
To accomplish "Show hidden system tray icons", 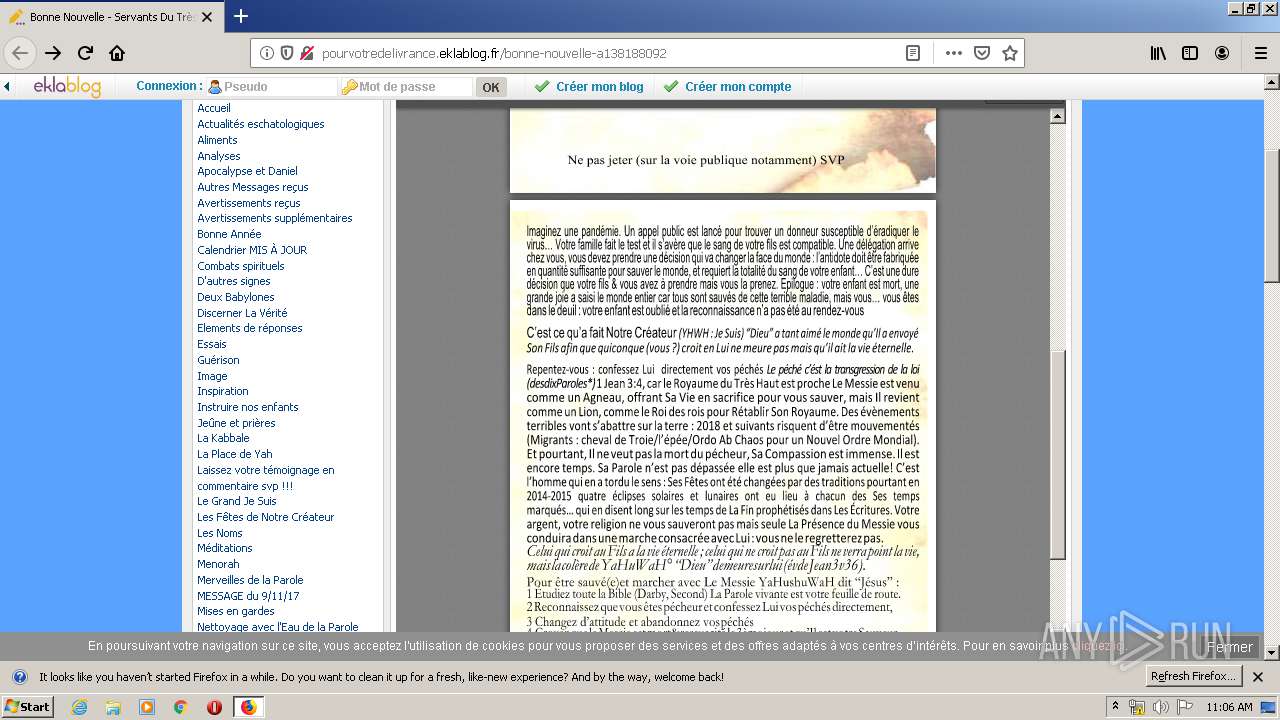I will pos(1116,707).
